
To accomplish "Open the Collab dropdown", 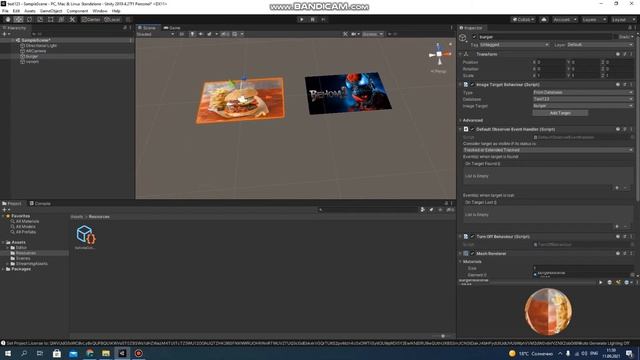I will [x=523, y=19].
